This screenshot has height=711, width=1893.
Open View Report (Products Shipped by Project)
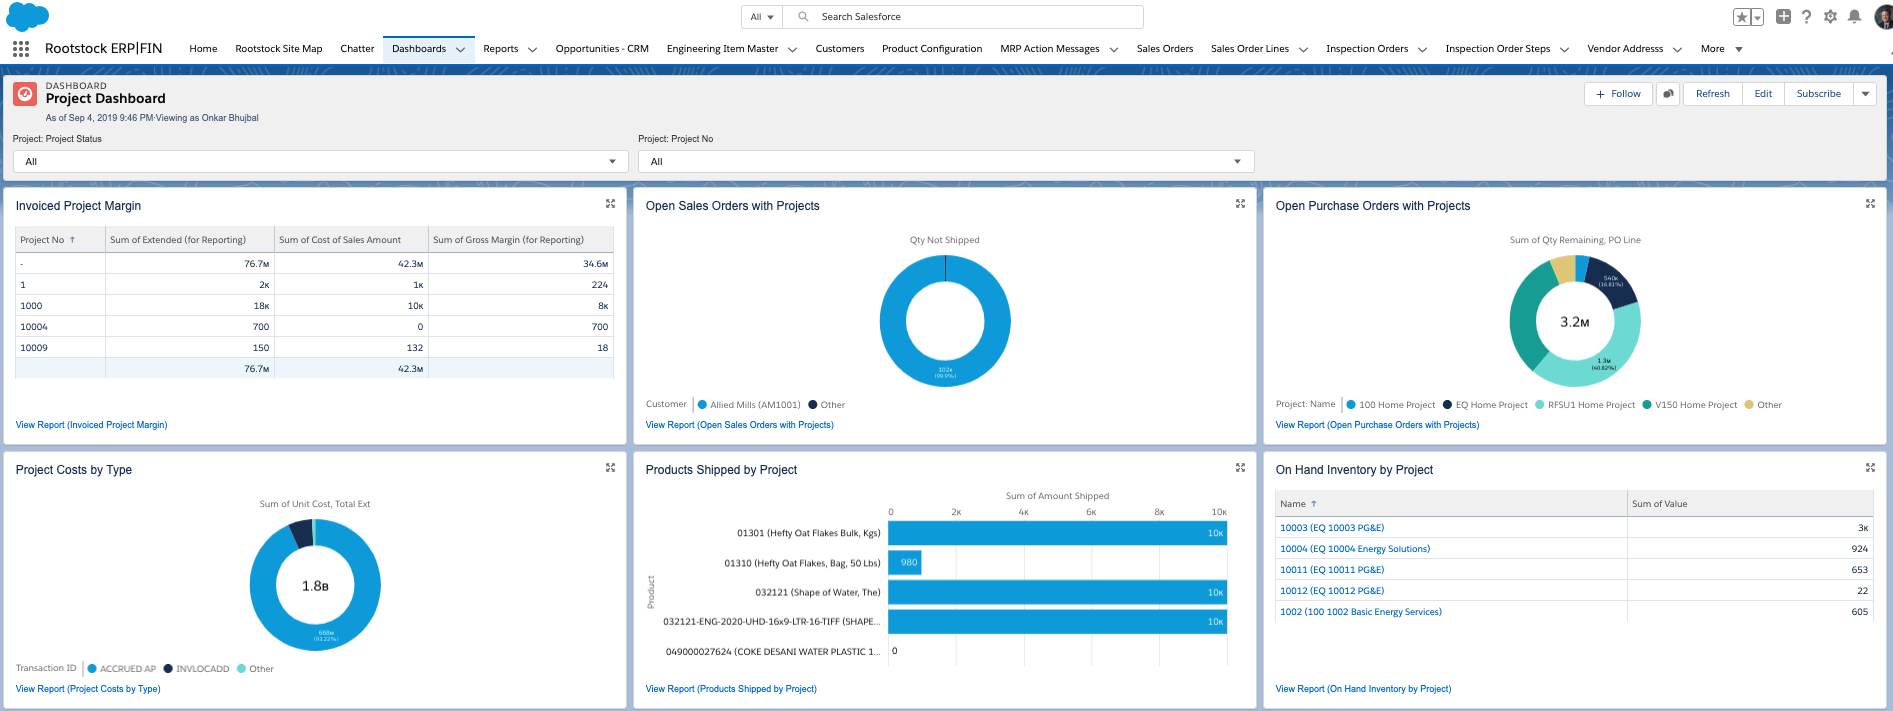pyautogui.click(x=731, y=689)
